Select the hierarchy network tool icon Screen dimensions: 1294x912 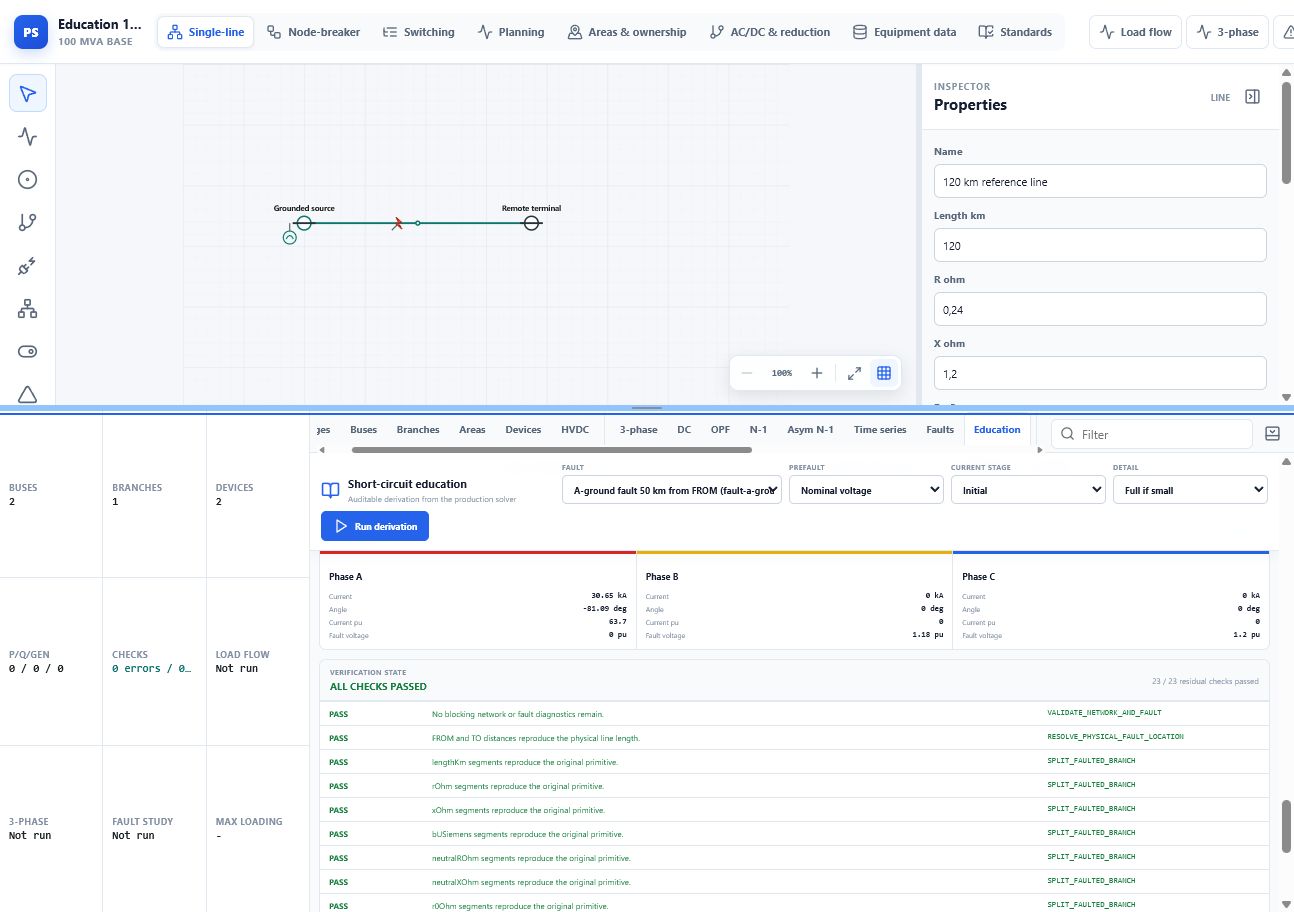tap(28, 309)
